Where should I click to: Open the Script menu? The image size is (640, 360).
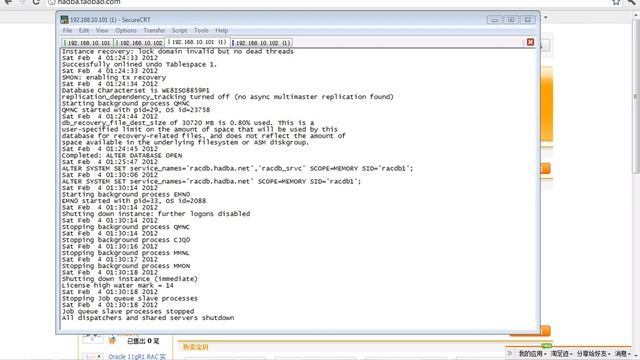coord(179,31)
